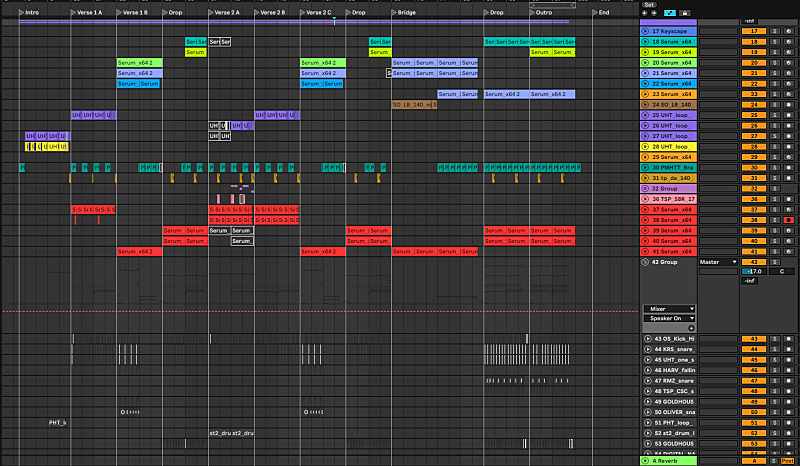Adjust the 42 Group volume value -17.0
The image size is (800, 466).
coord(751,271)
